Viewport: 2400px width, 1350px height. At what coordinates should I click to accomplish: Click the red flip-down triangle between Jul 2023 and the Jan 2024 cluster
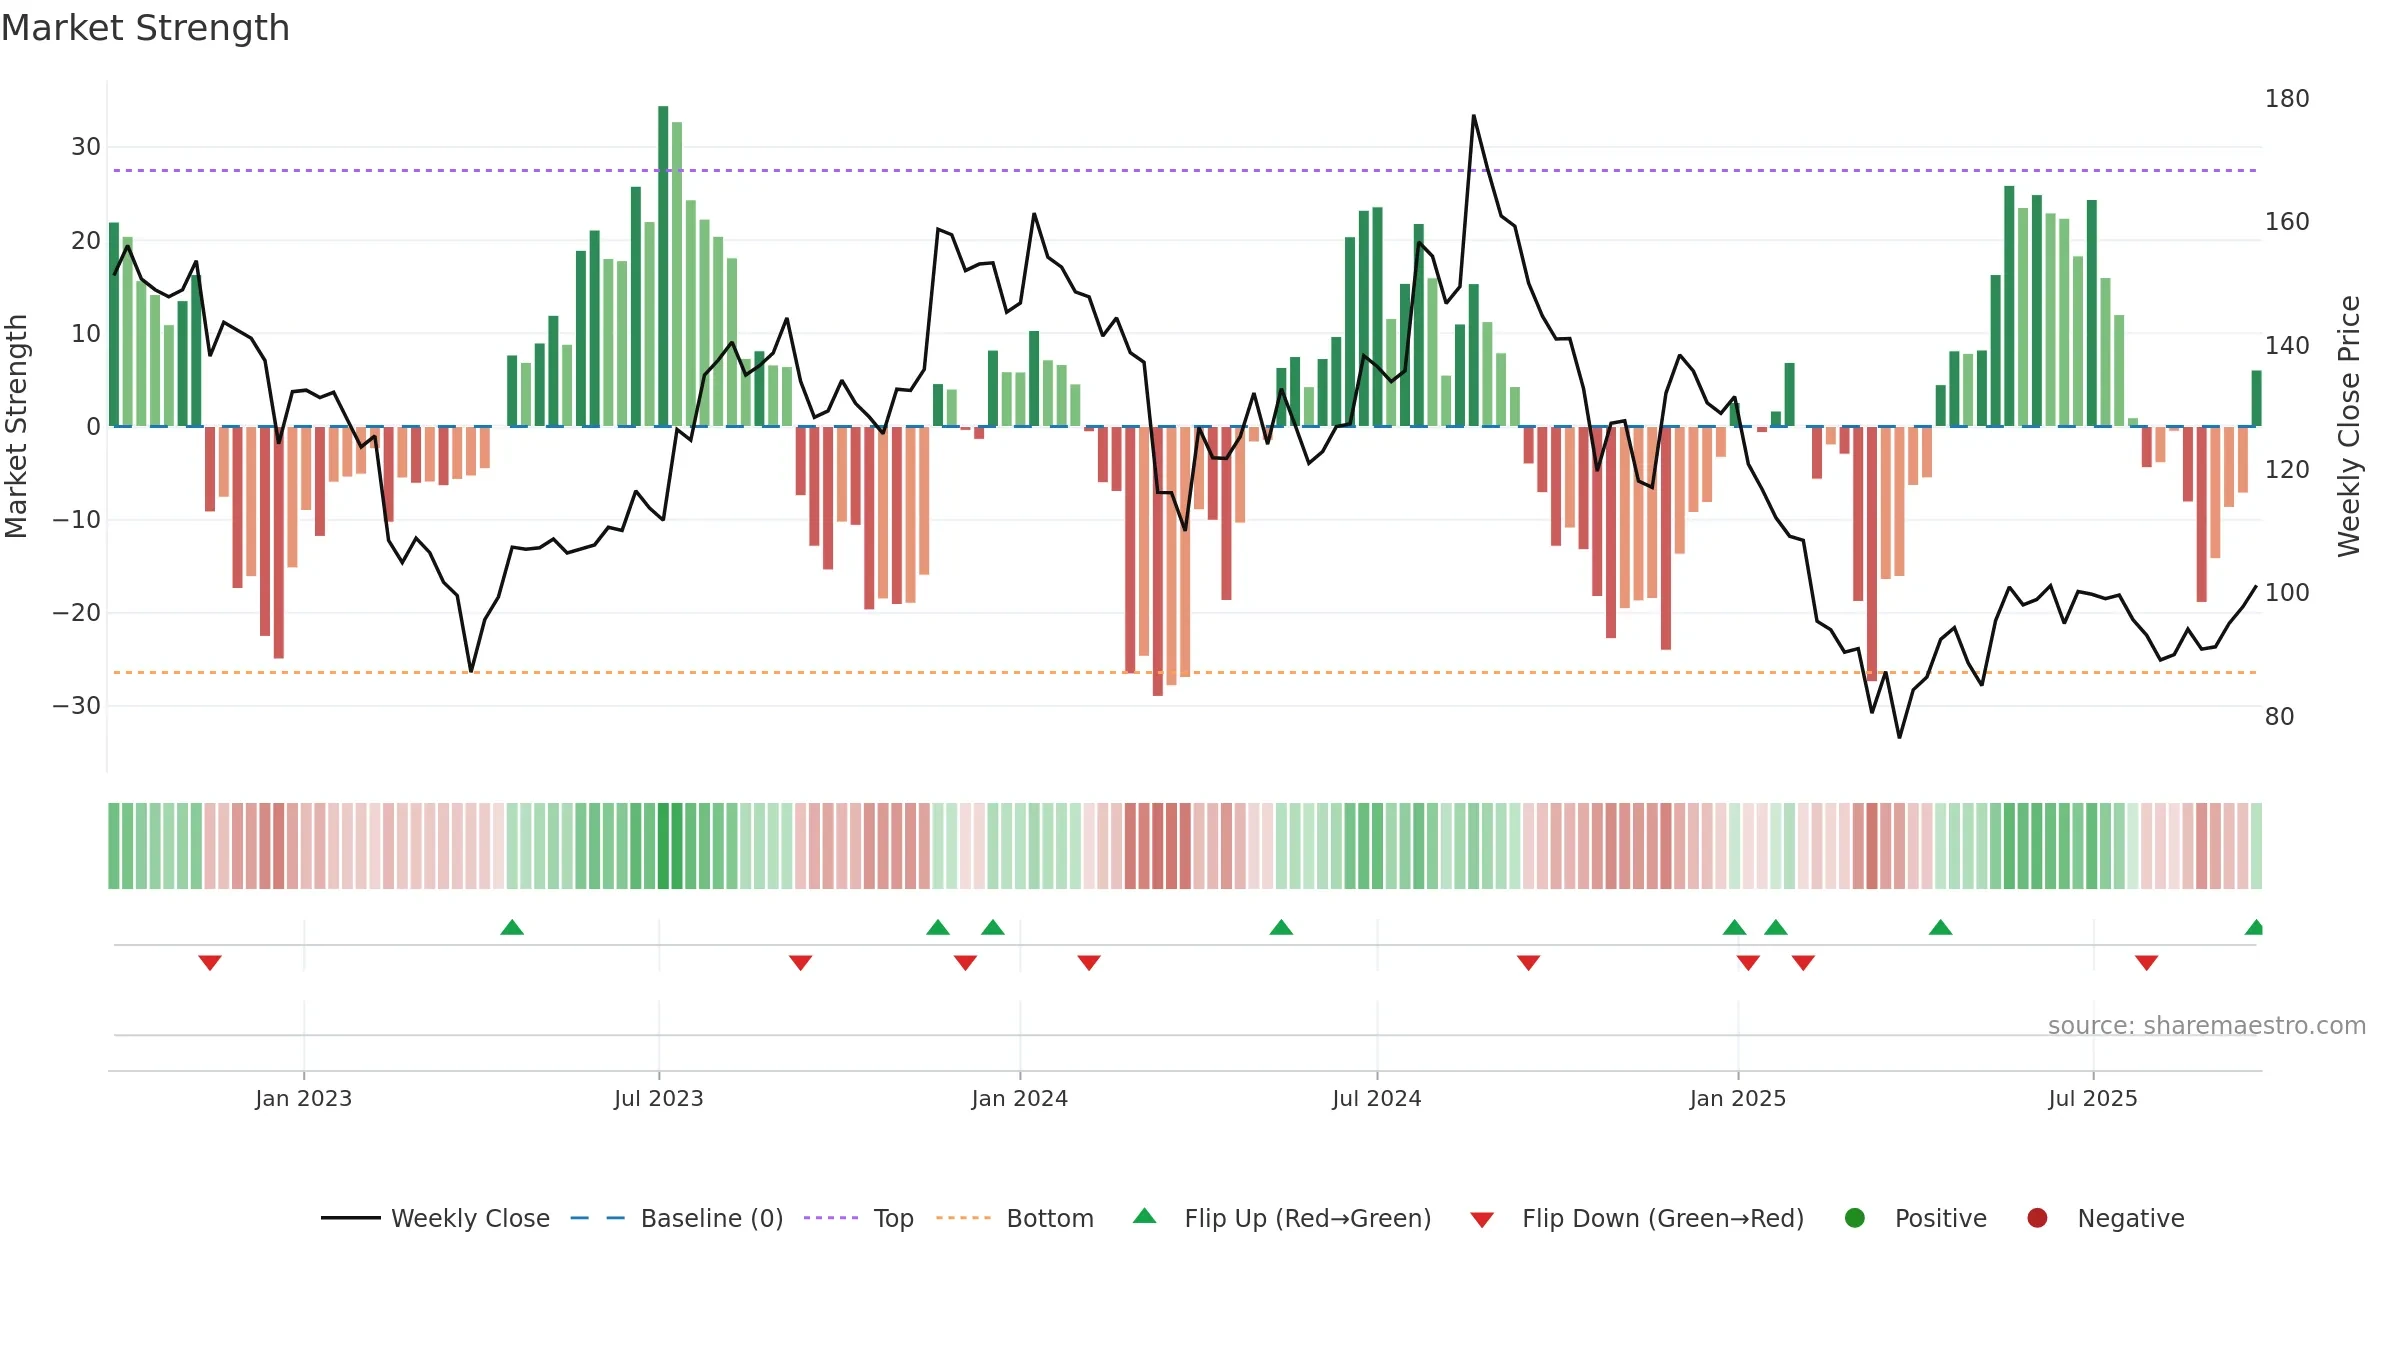tap(801, 963)
